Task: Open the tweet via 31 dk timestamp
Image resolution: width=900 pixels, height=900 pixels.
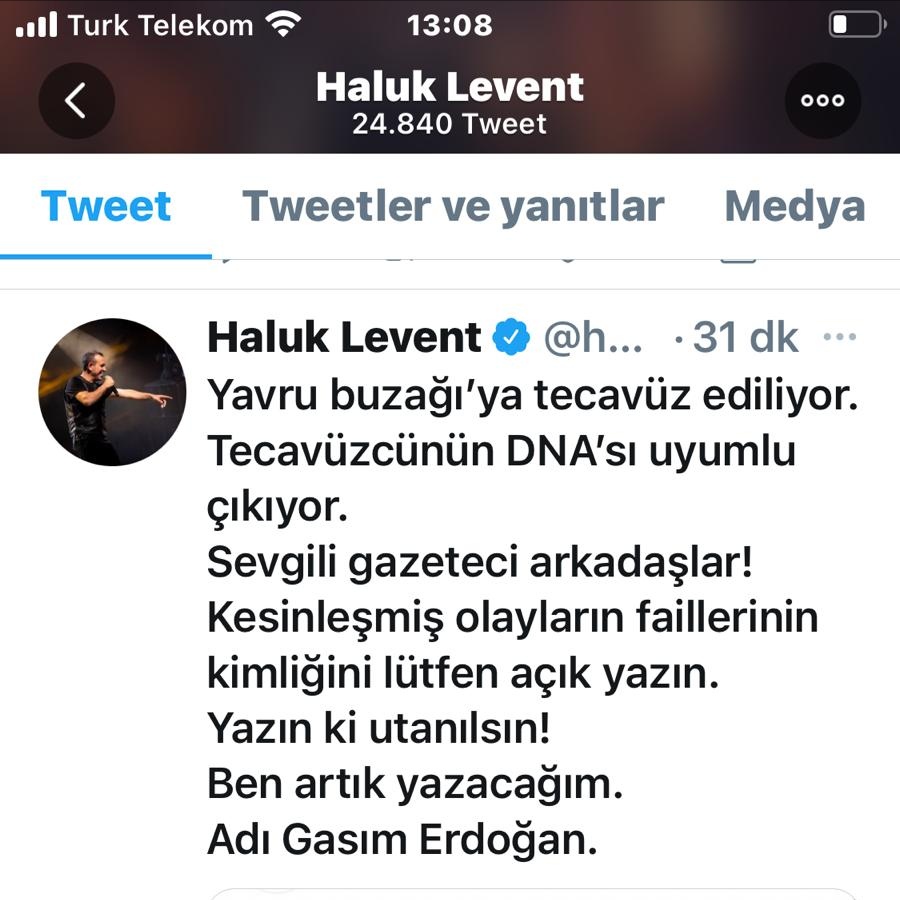Action: (745, 337)
